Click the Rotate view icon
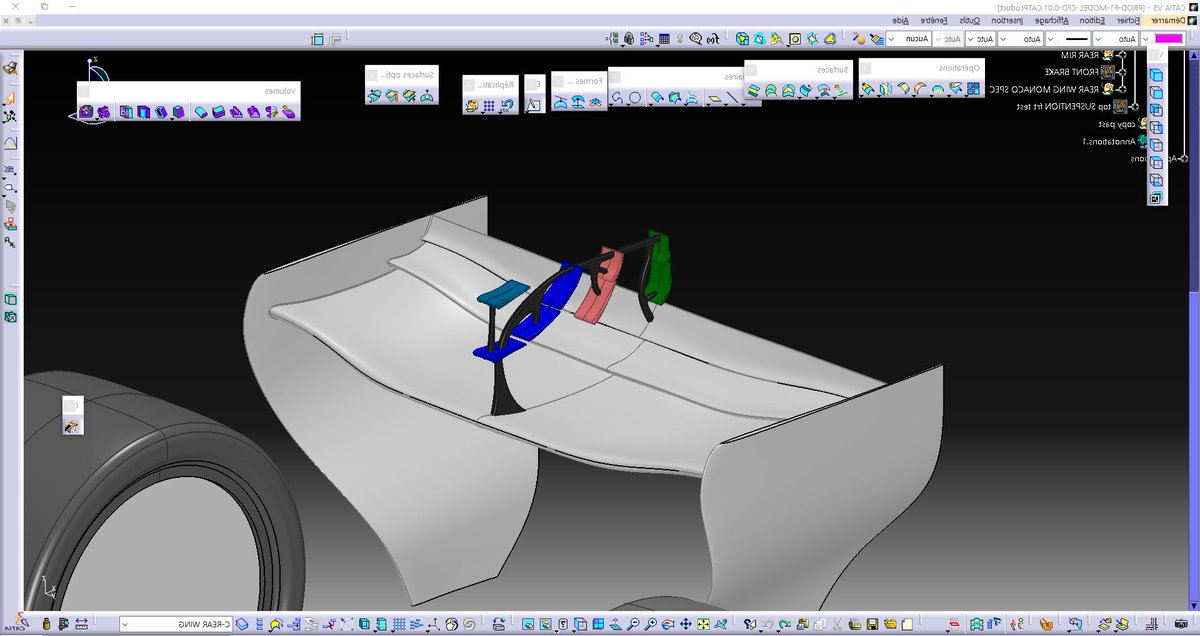This screenshot has height=636, width=1200. [667, 623]
